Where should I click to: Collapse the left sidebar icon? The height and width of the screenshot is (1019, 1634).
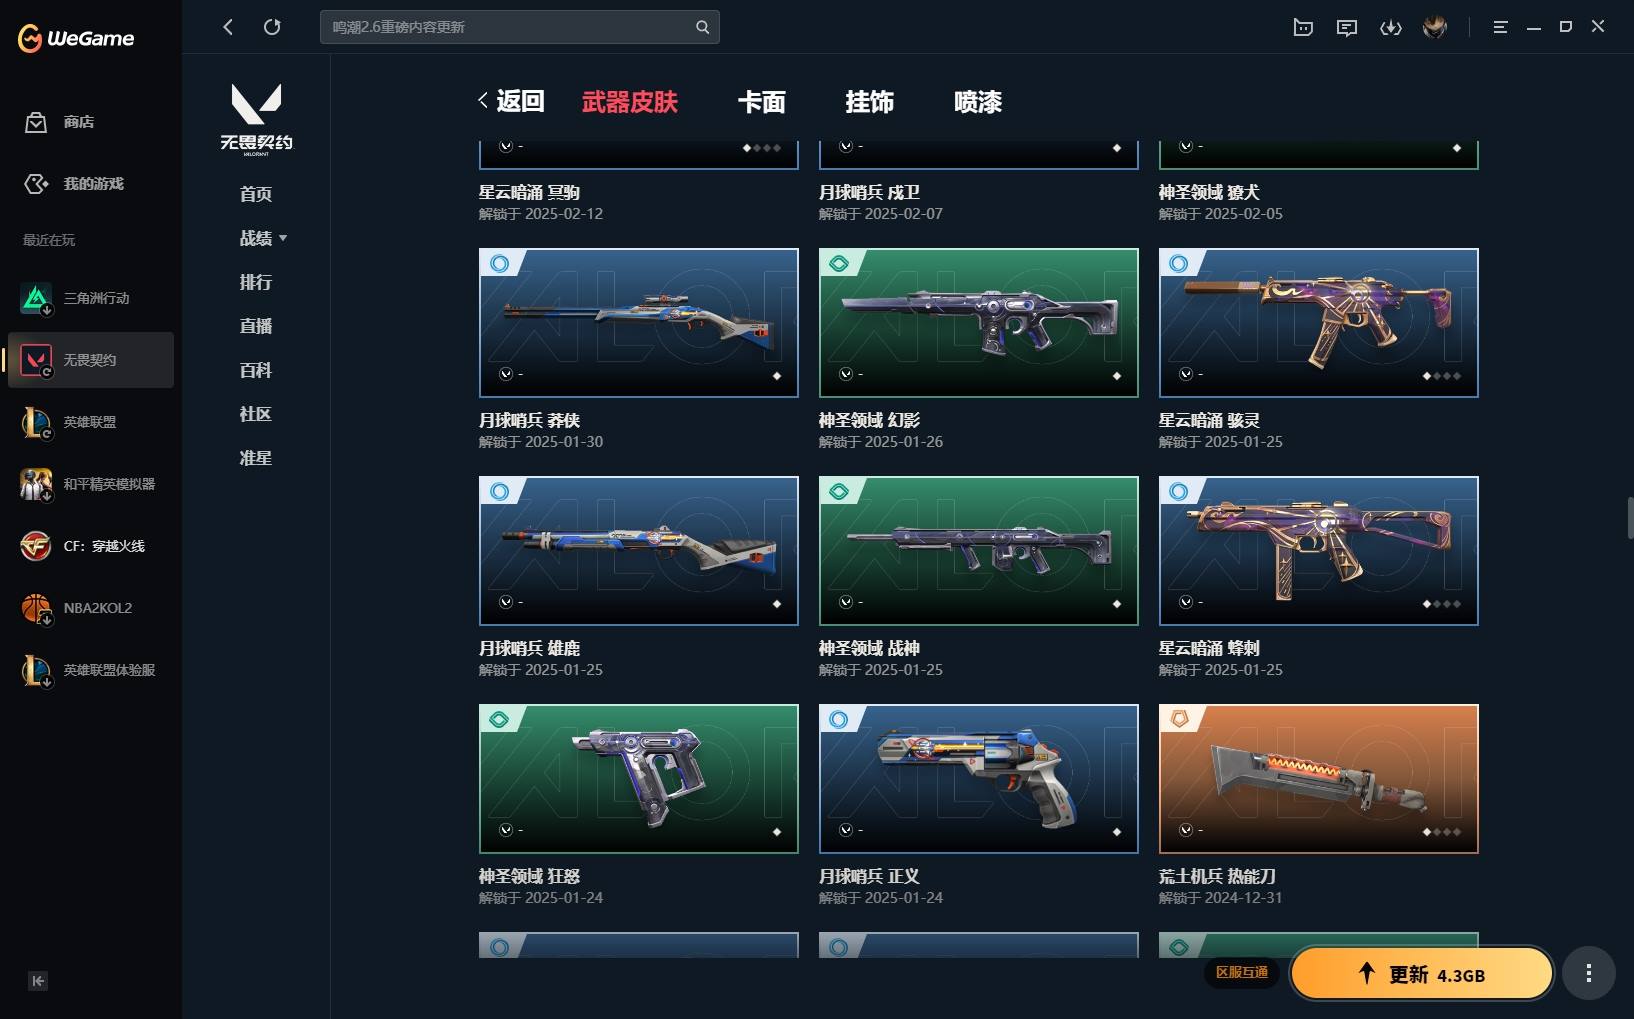tap(38, 981)
